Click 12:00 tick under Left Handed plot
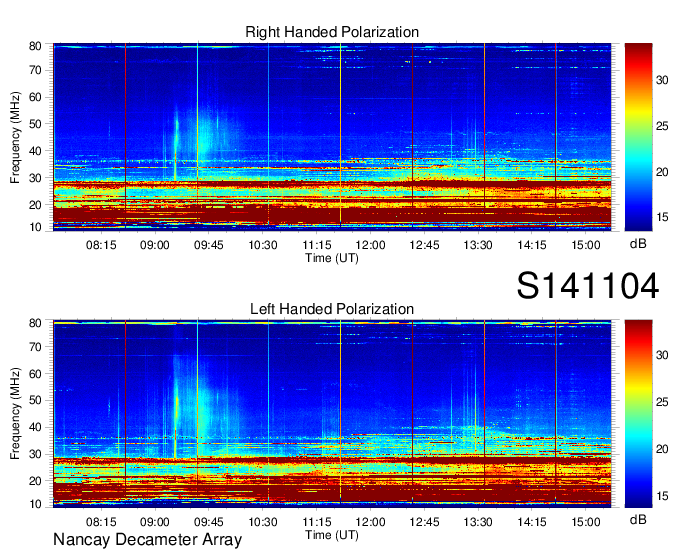 coord(370,522)
